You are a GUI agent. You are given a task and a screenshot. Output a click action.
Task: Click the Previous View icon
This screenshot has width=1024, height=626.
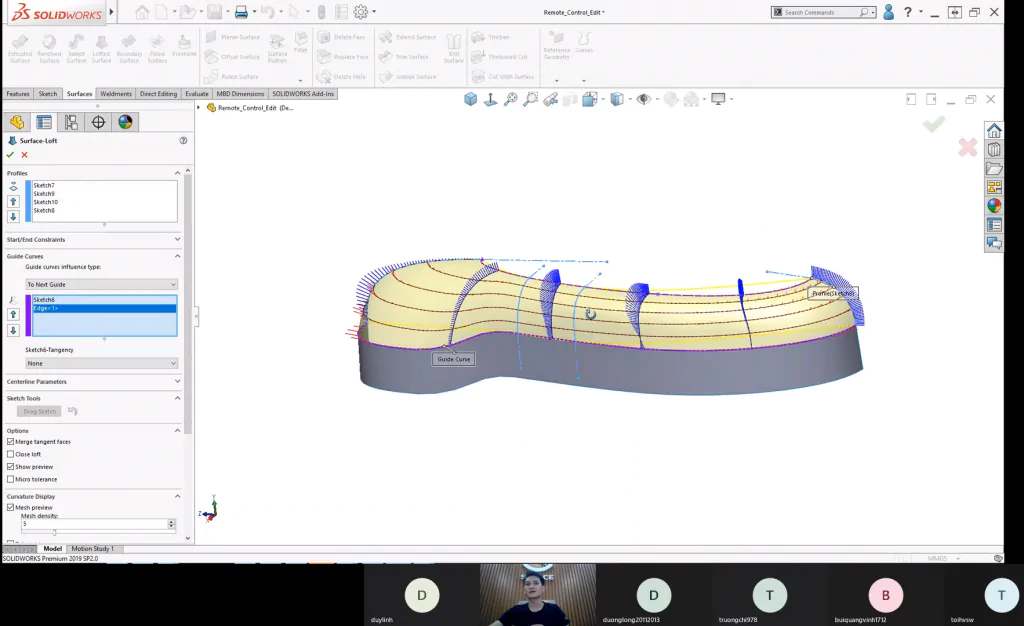[551, 99]
